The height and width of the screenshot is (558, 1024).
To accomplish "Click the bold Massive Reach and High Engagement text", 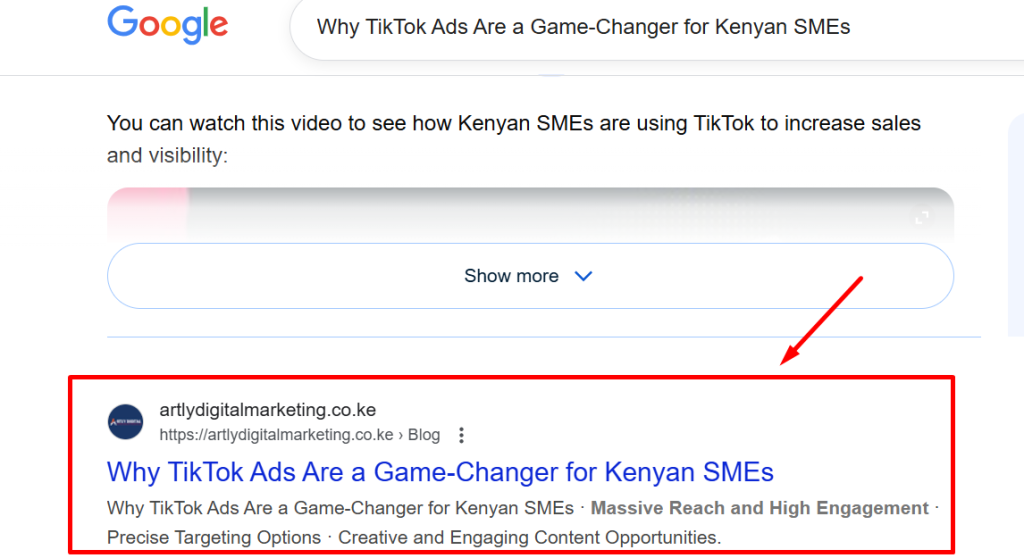I will pyautogui.click(x=759, y=508).
